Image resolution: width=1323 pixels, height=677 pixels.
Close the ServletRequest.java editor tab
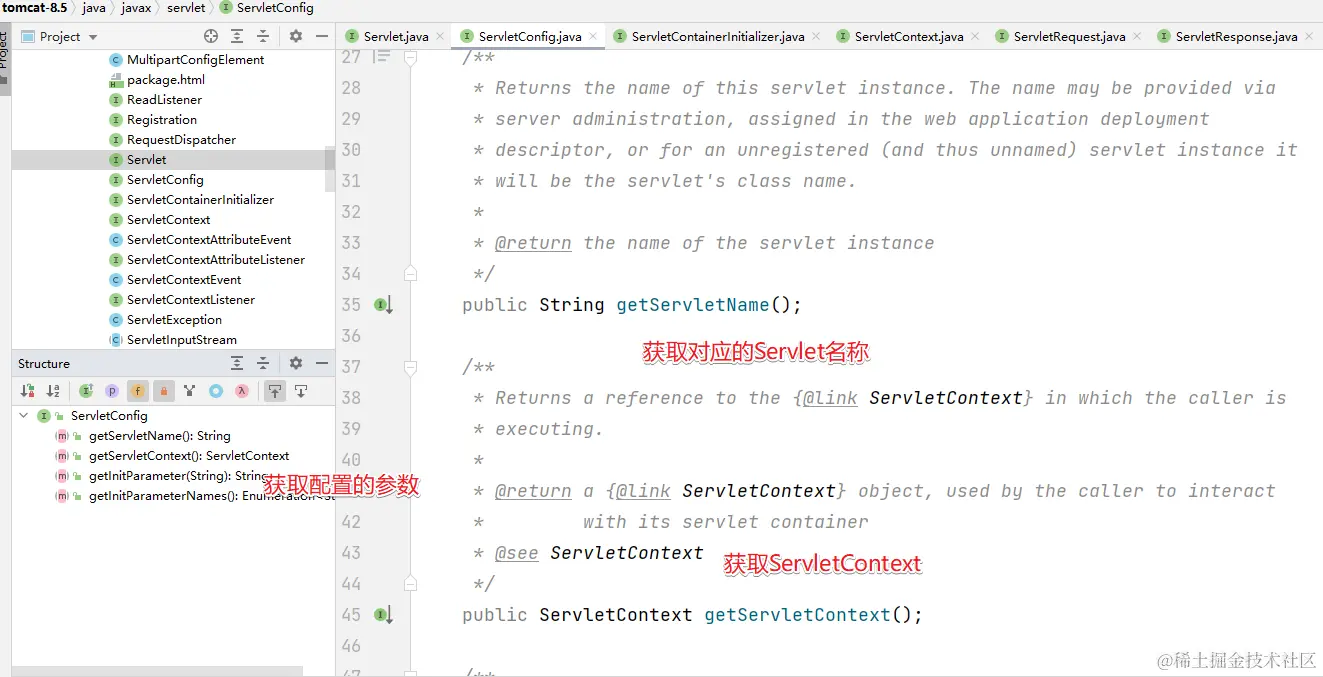tap(1137, 36)
